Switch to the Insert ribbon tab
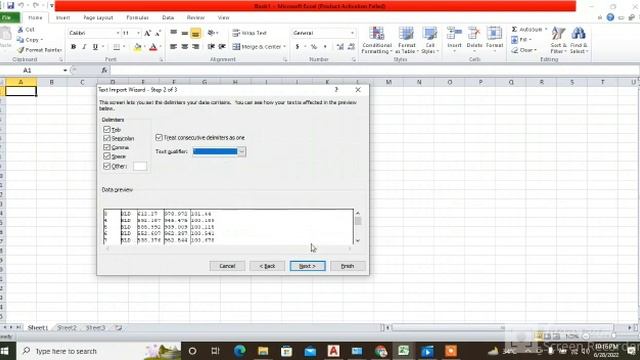 pos(63,18)
